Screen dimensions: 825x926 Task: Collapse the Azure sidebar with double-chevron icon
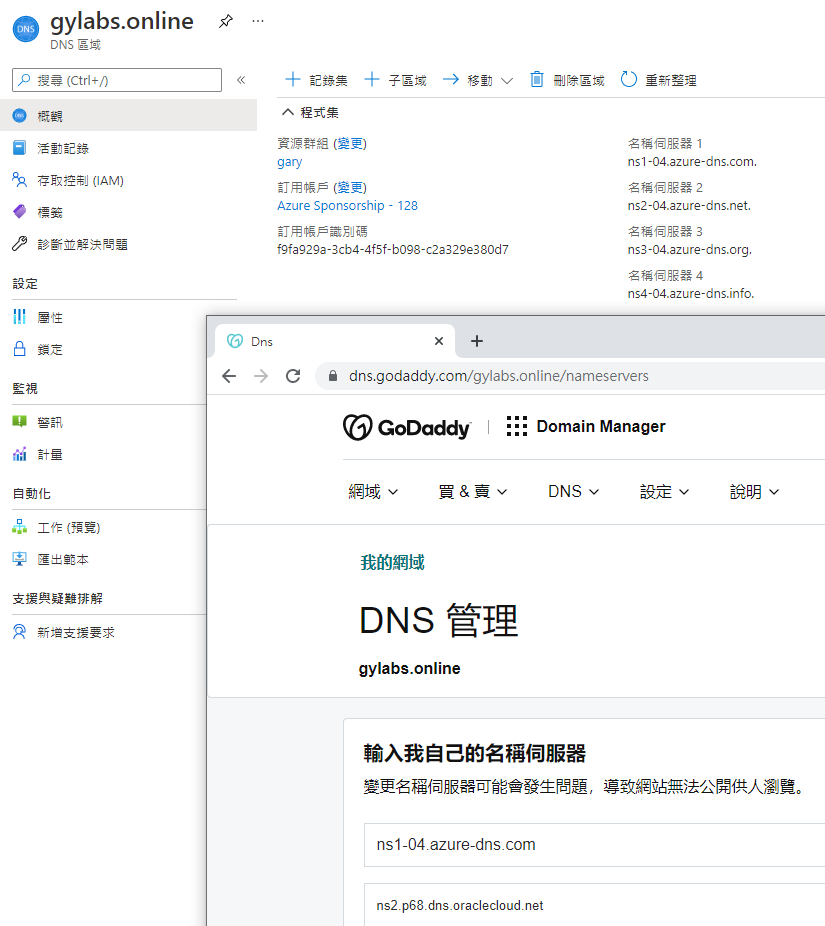pos(241,80)
